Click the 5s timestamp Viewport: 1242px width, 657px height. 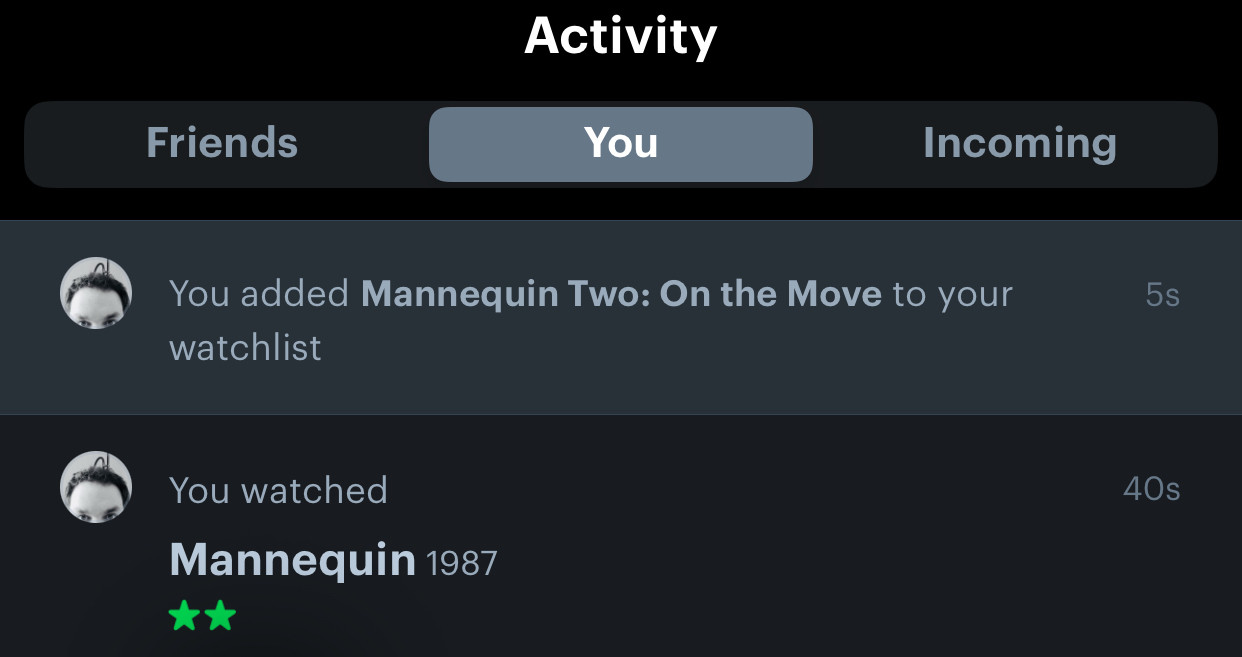(1163, 295)
